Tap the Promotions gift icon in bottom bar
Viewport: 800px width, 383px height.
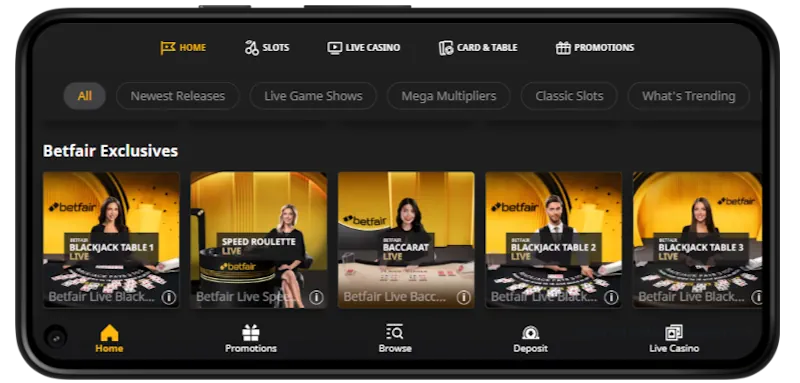click(x=251, y=333)
